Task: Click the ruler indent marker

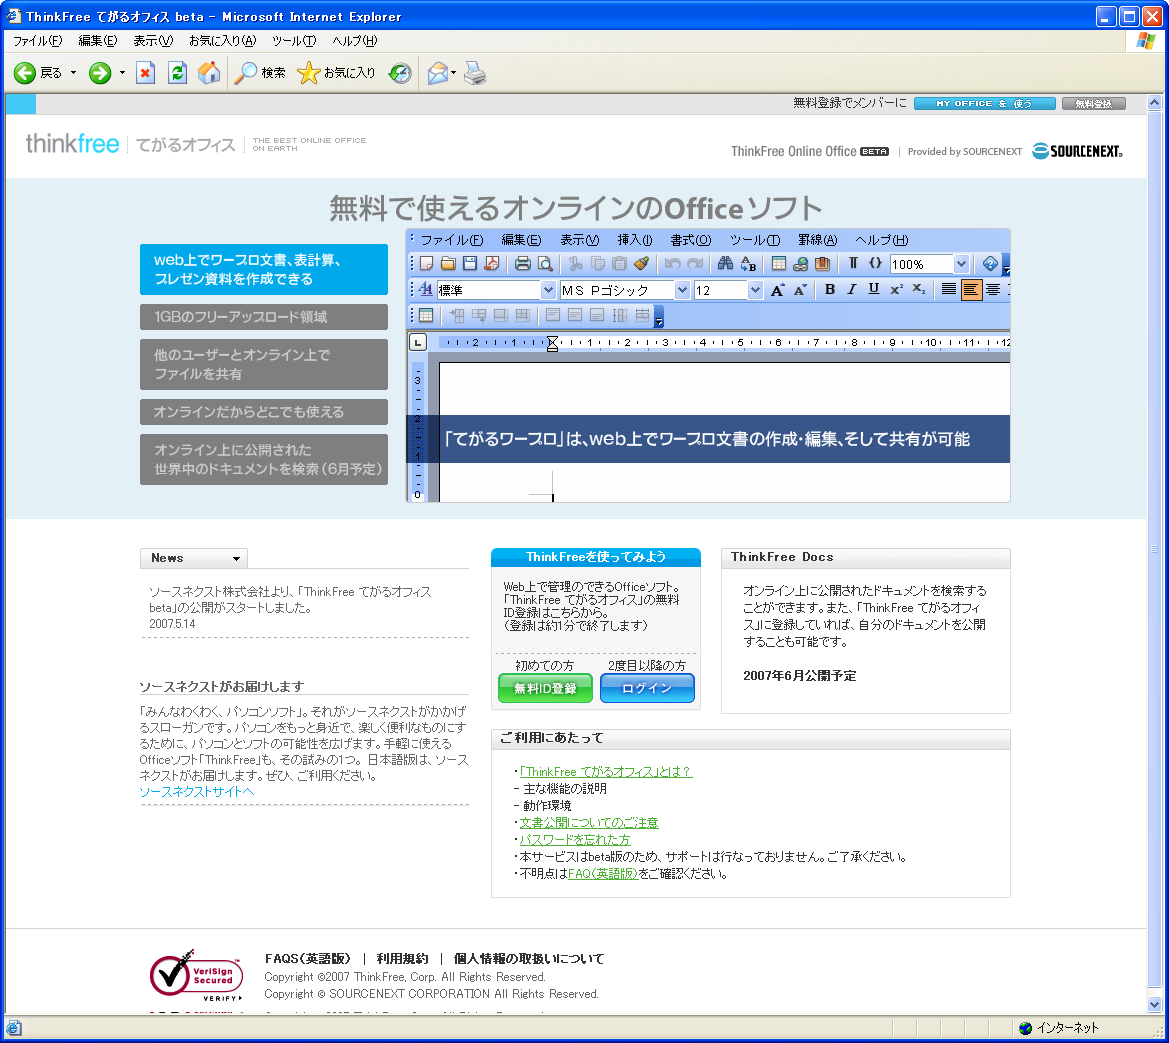Action: click(x=552, y=344)
